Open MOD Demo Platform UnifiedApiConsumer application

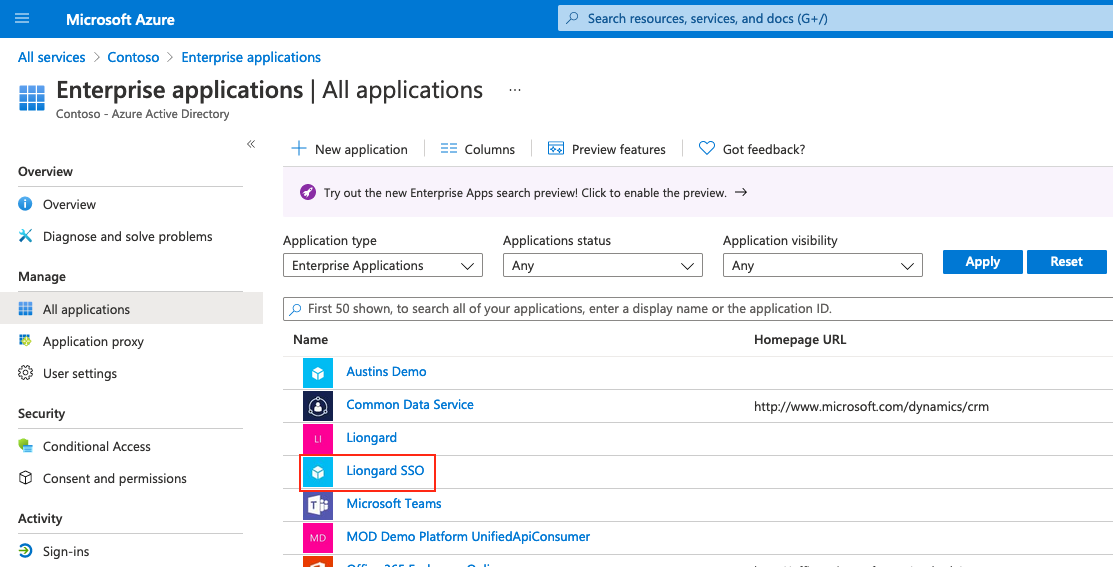point(468,536)
